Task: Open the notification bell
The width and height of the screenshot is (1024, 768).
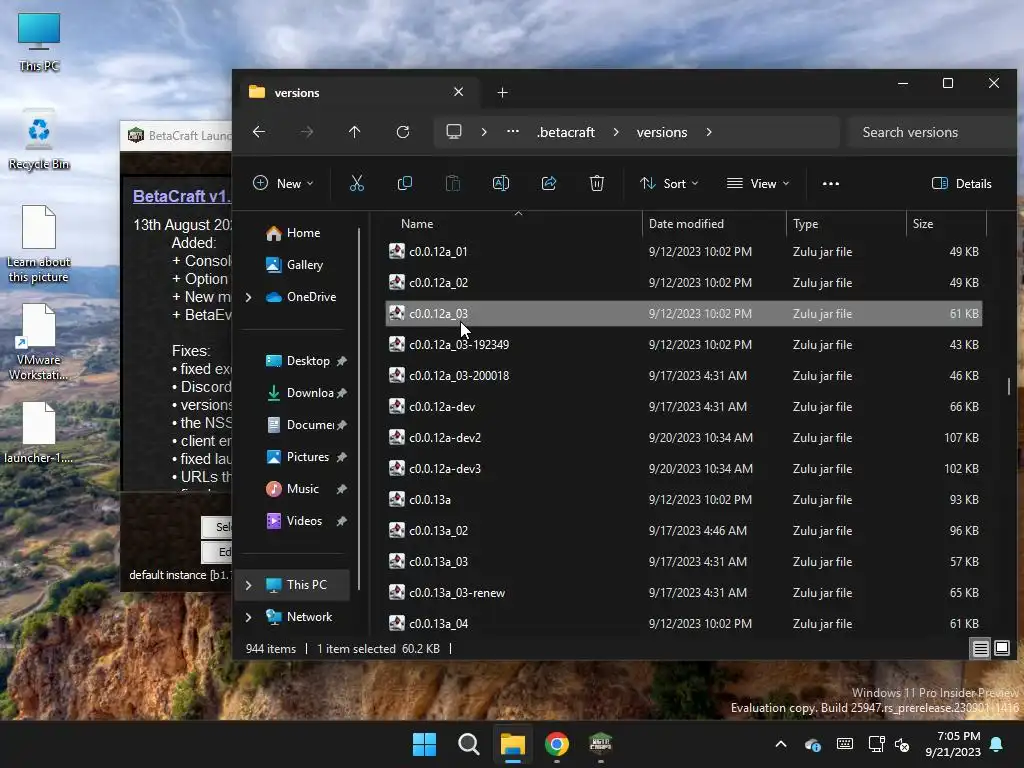Action: pos(997,744)
